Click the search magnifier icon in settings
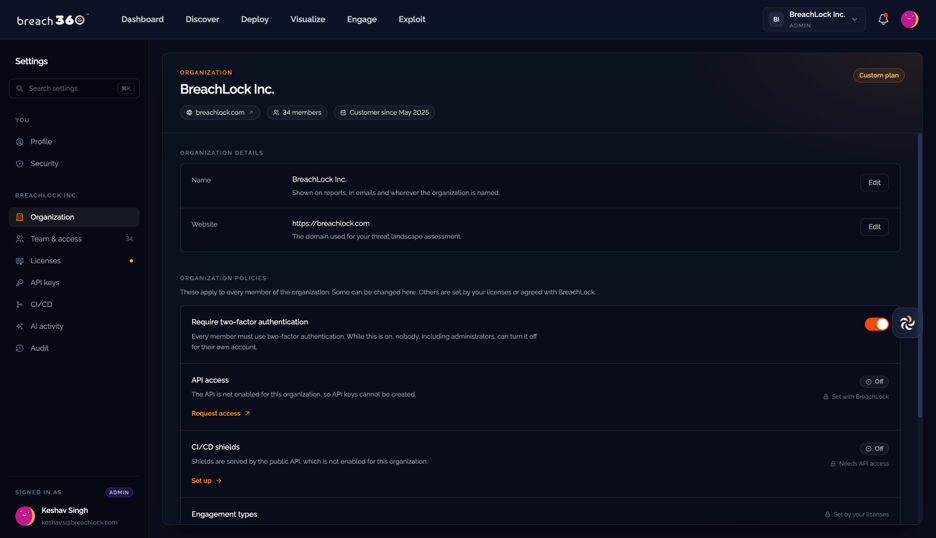 coord(20,88)
